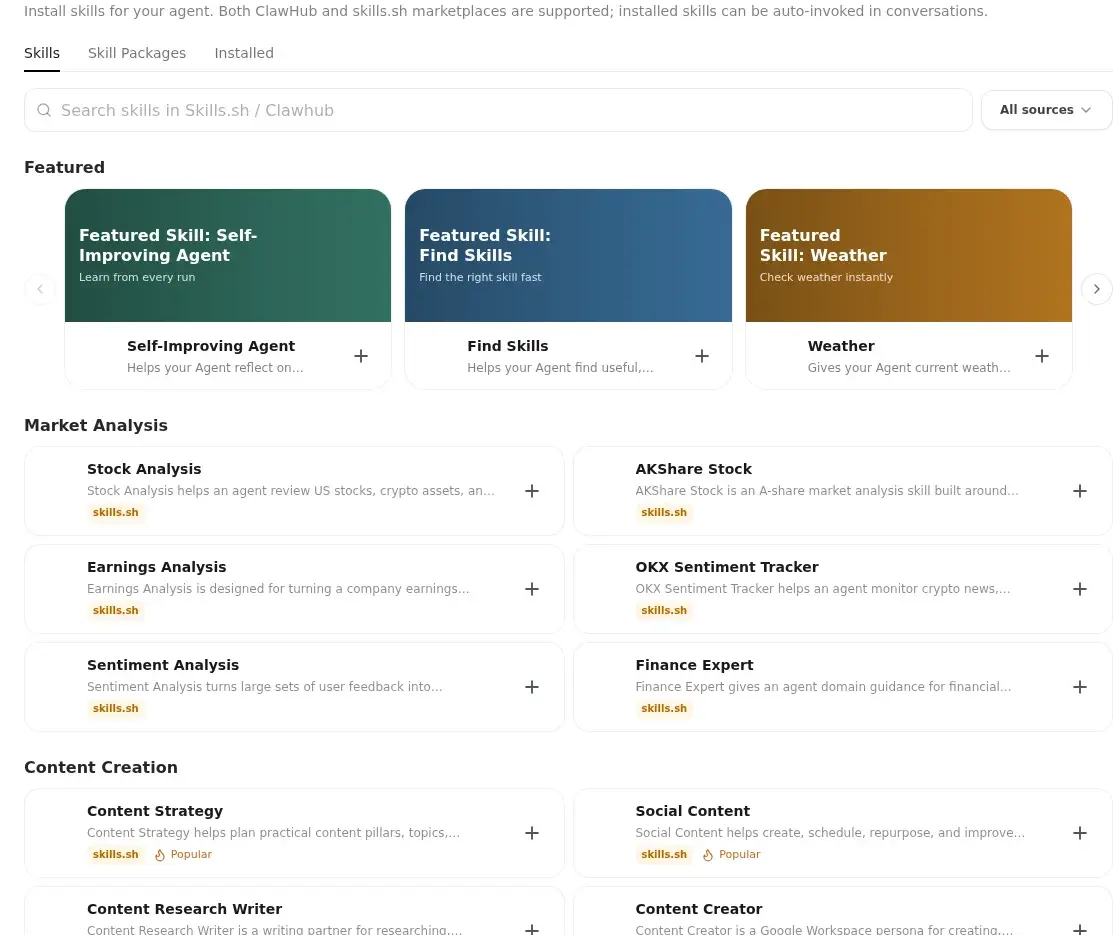Click the search magnifier icon

(x=44, y=110)
